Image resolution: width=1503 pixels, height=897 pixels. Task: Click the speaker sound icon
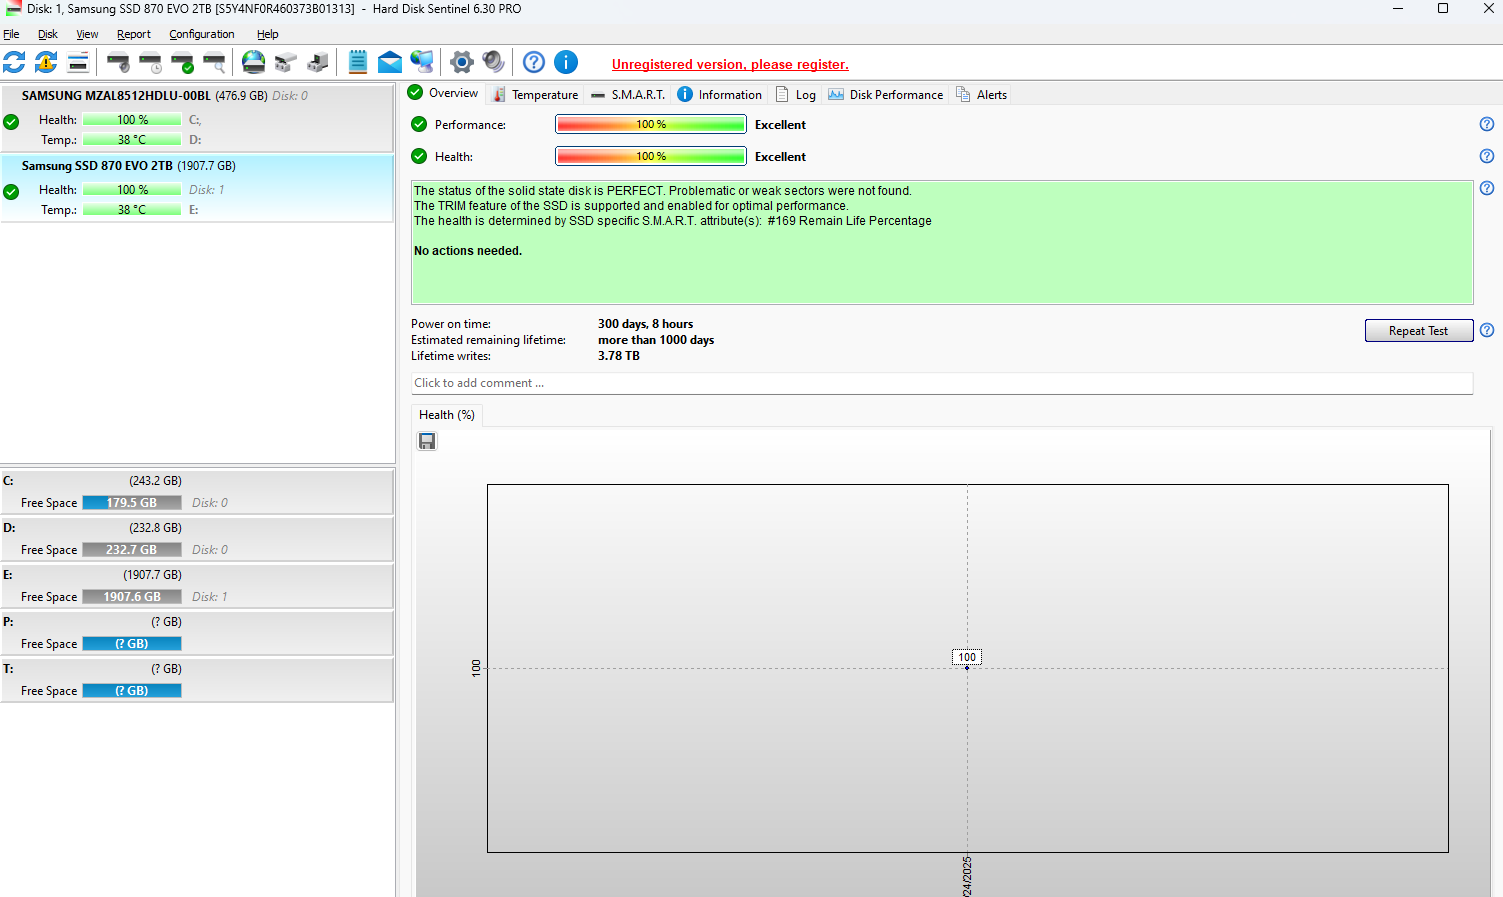[x=493, y=62]
